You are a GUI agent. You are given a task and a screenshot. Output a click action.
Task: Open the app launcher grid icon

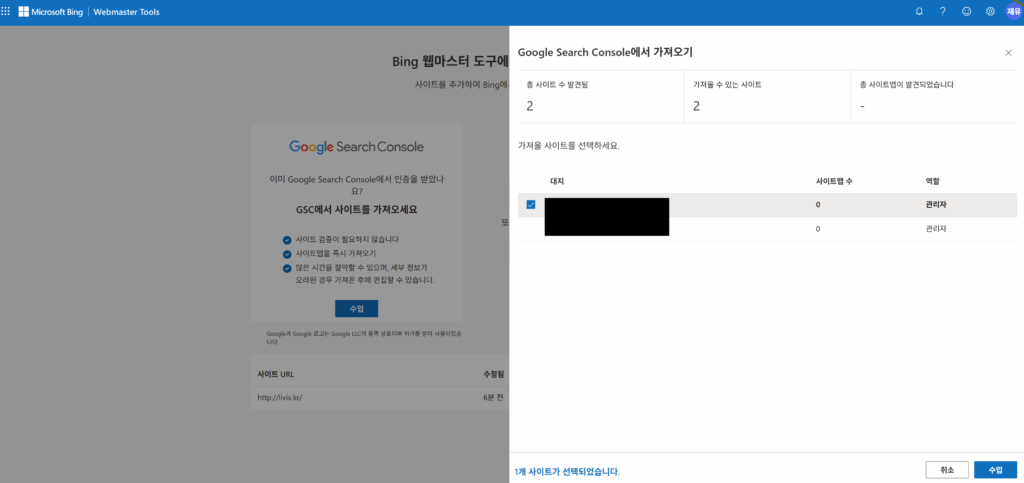(6, 12)
